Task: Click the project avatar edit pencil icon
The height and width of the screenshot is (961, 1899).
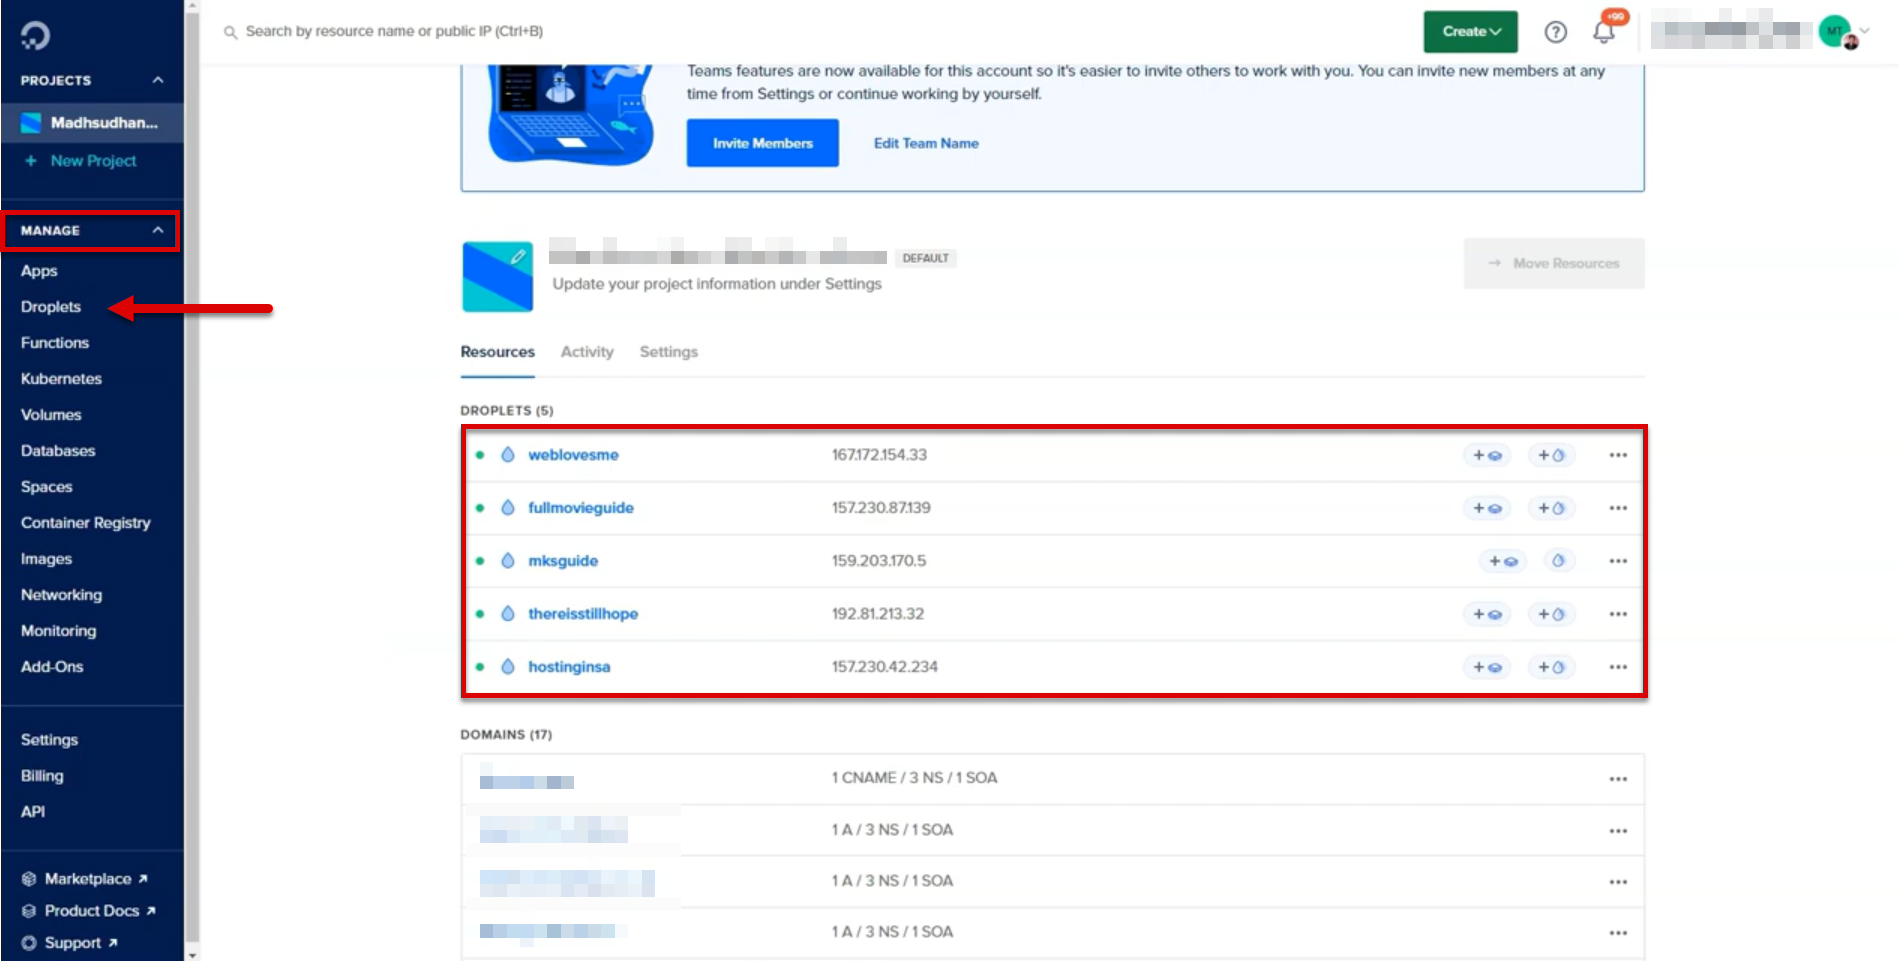Action: tap(518, 257)
